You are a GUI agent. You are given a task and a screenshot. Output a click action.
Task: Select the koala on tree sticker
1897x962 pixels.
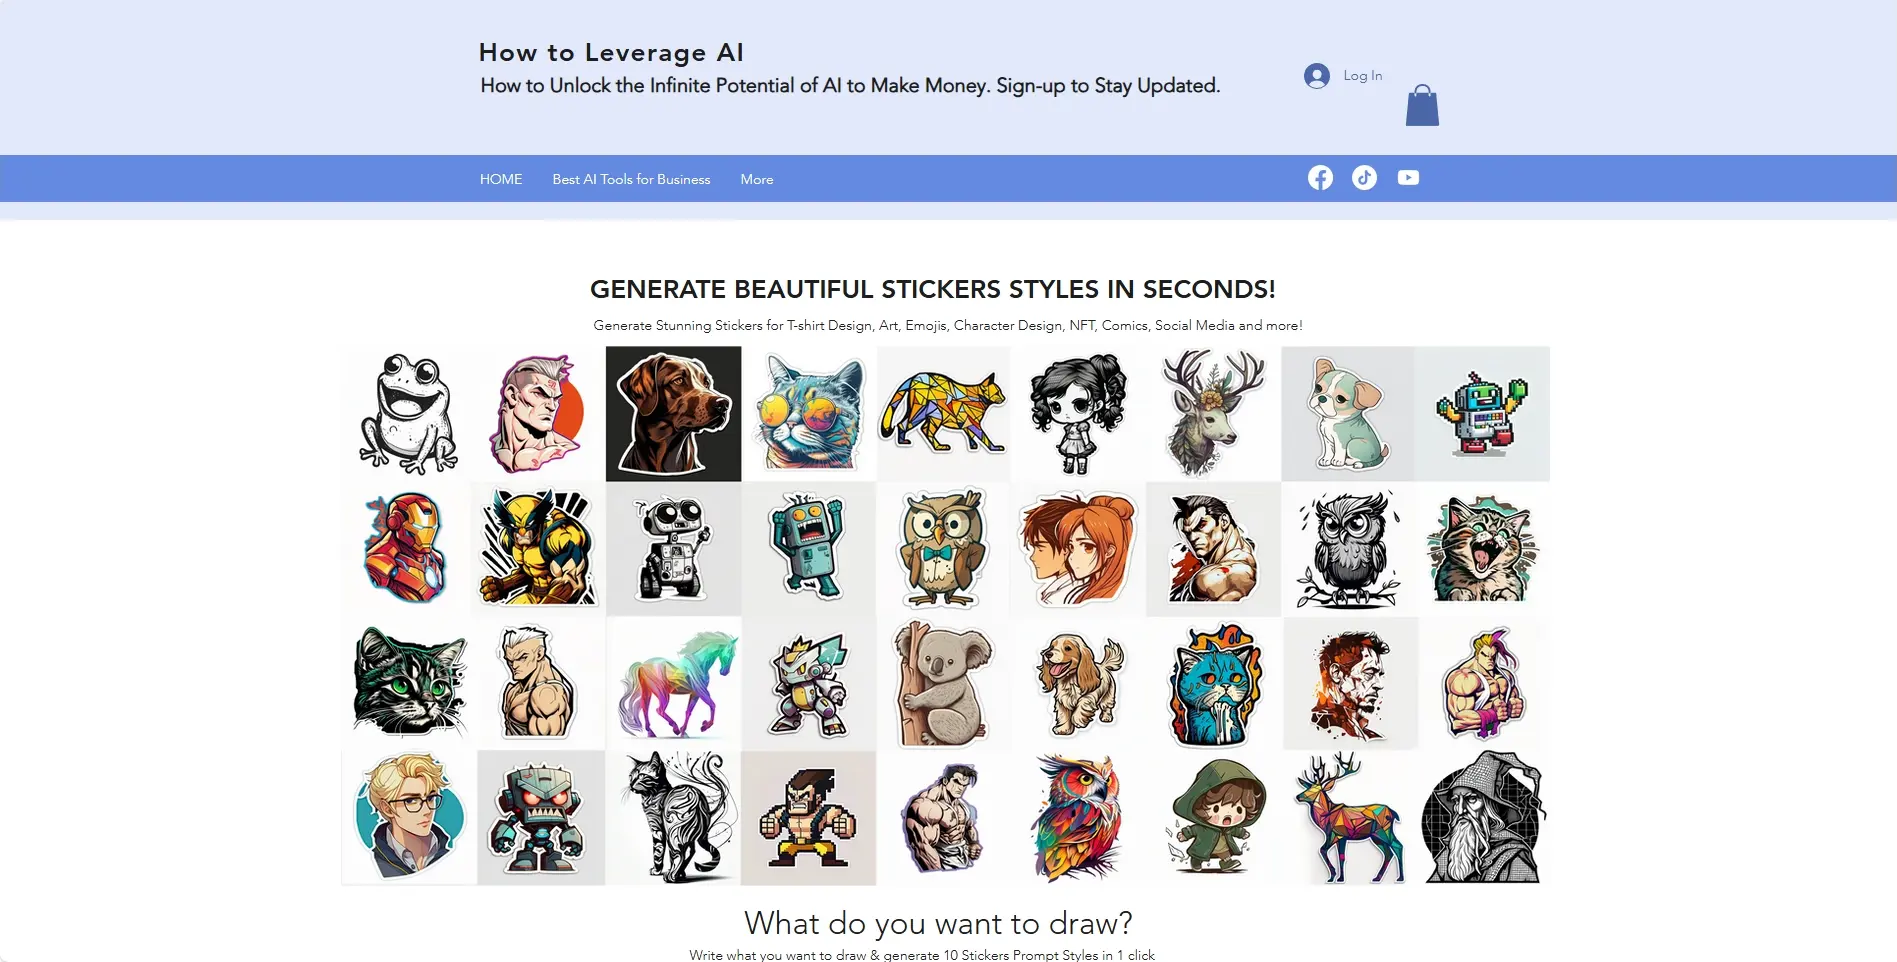(x=943, y=684)
